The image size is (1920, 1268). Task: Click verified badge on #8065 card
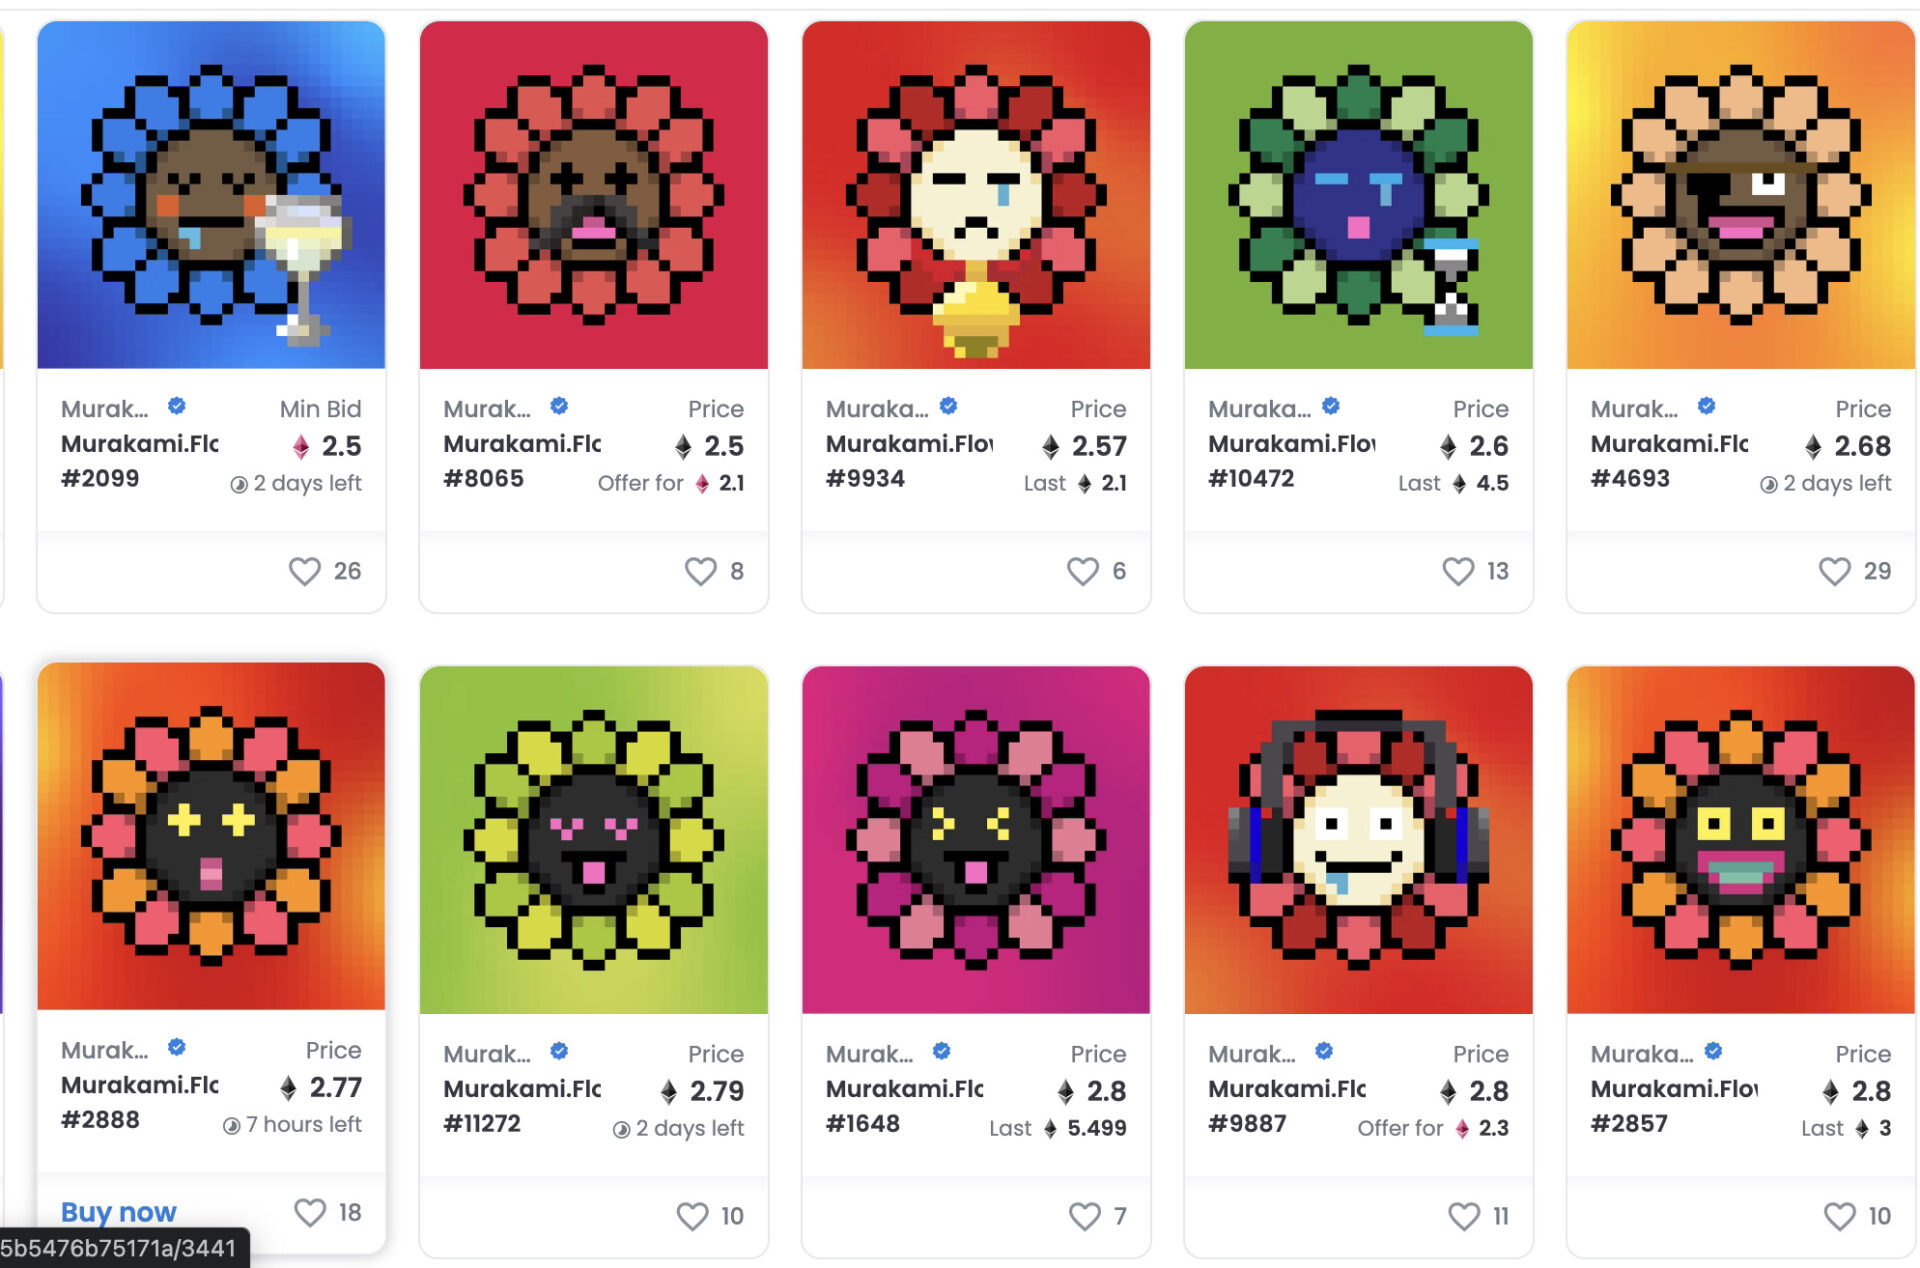coord(559,406)
